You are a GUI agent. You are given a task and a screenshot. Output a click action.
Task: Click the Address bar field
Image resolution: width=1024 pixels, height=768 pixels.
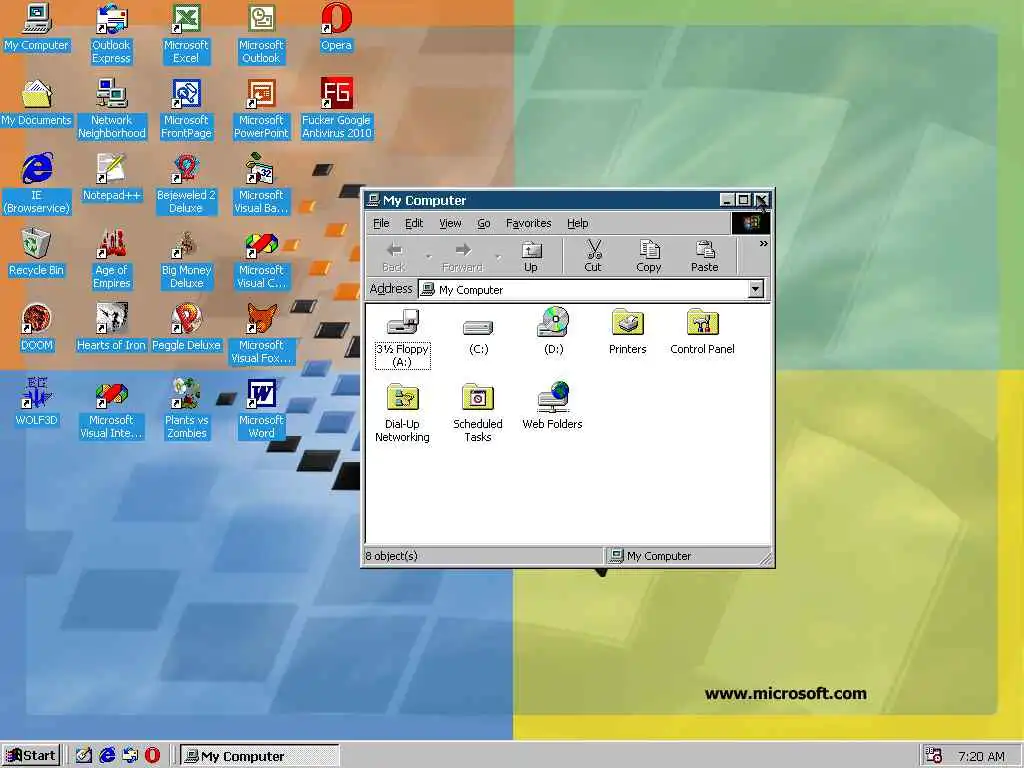[591, 289]
